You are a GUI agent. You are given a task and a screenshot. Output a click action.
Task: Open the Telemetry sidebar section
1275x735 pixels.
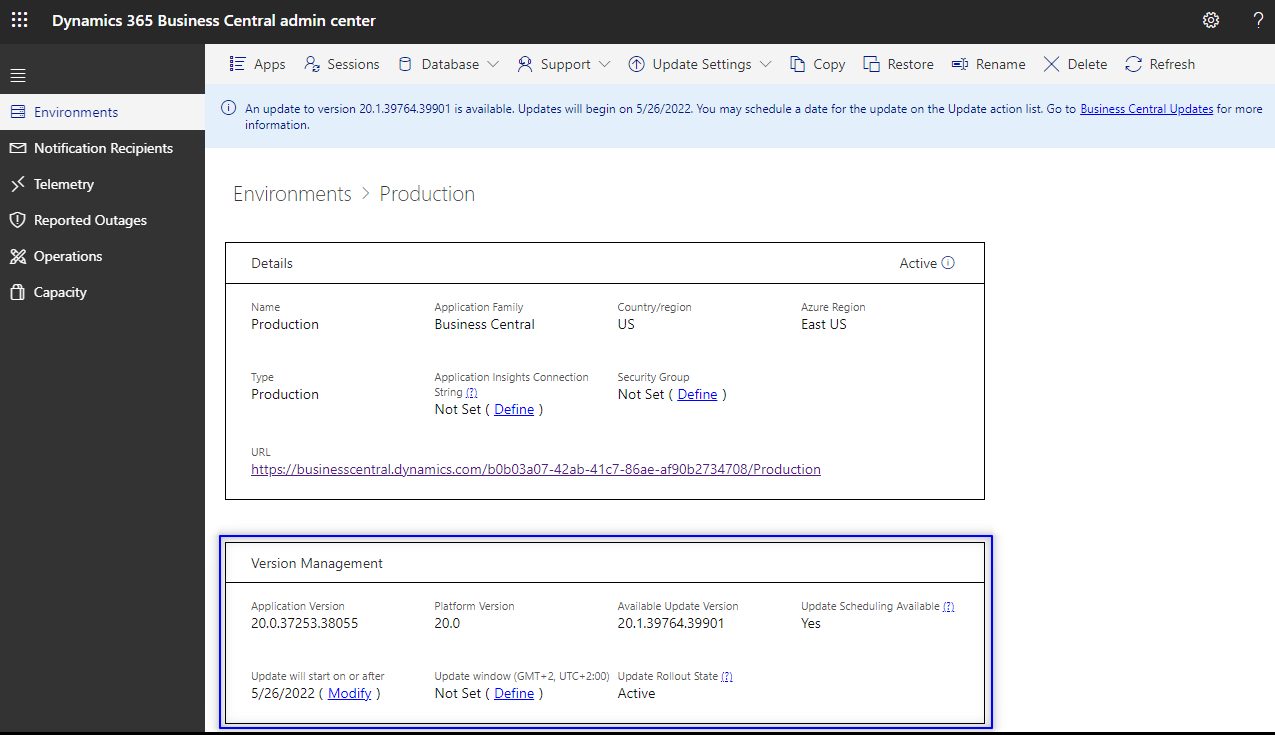point(64,183)
